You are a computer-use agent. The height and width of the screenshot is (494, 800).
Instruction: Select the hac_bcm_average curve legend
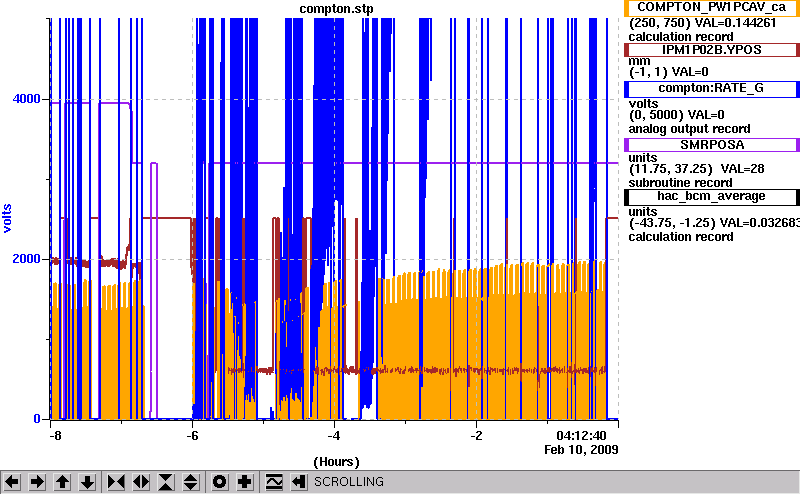pos(712,196)
